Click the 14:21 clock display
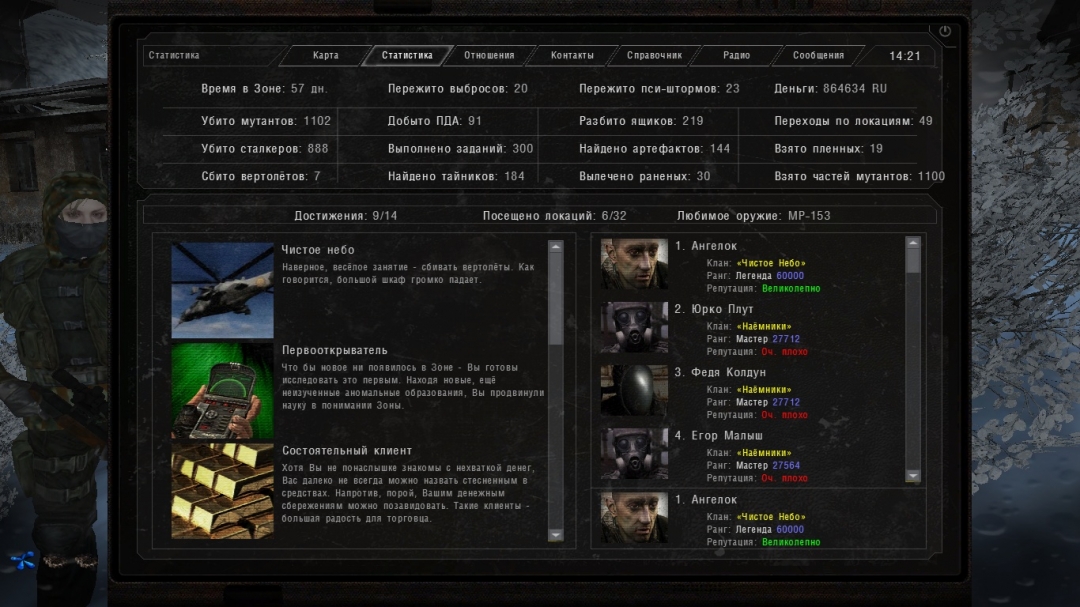 904,56
